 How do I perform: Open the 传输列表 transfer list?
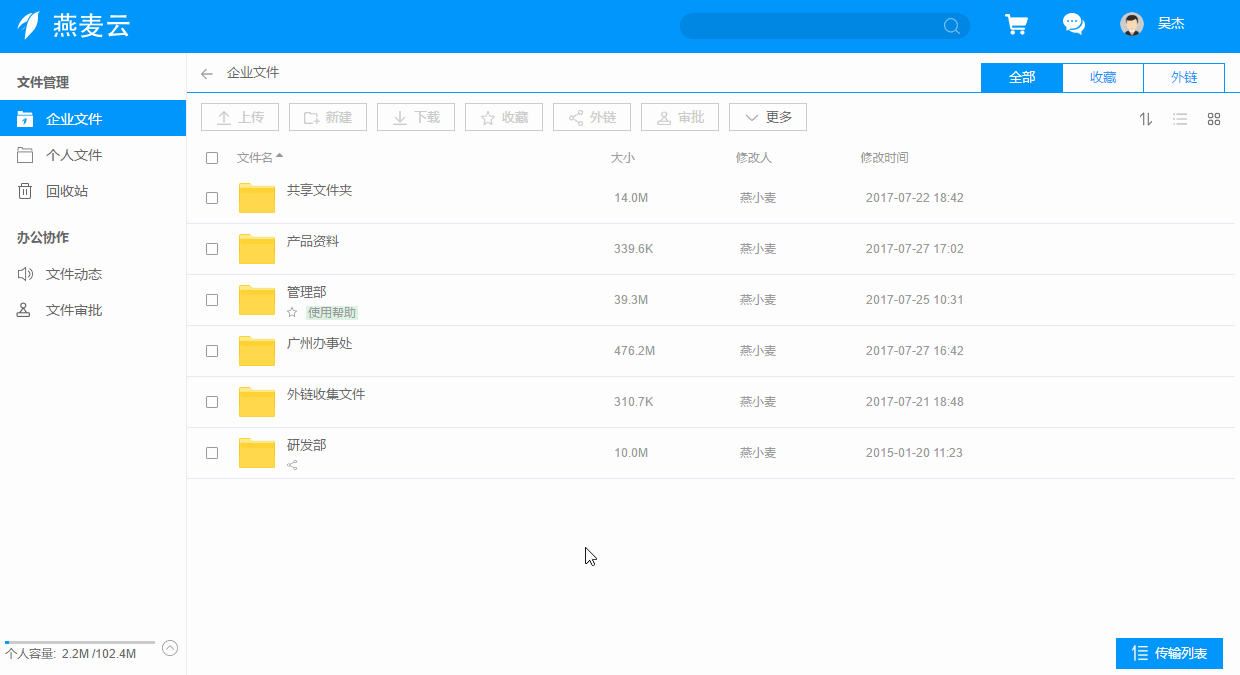[1168, 653]
